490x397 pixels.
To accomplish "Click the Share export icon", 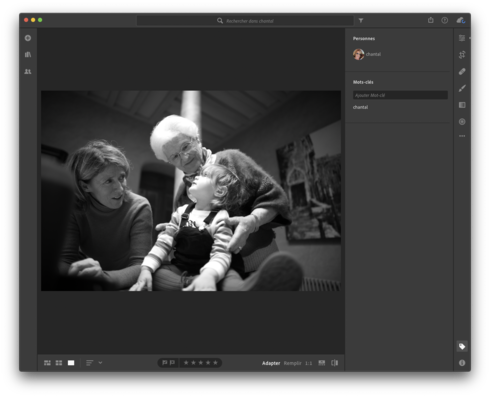I will coord(431,20).
